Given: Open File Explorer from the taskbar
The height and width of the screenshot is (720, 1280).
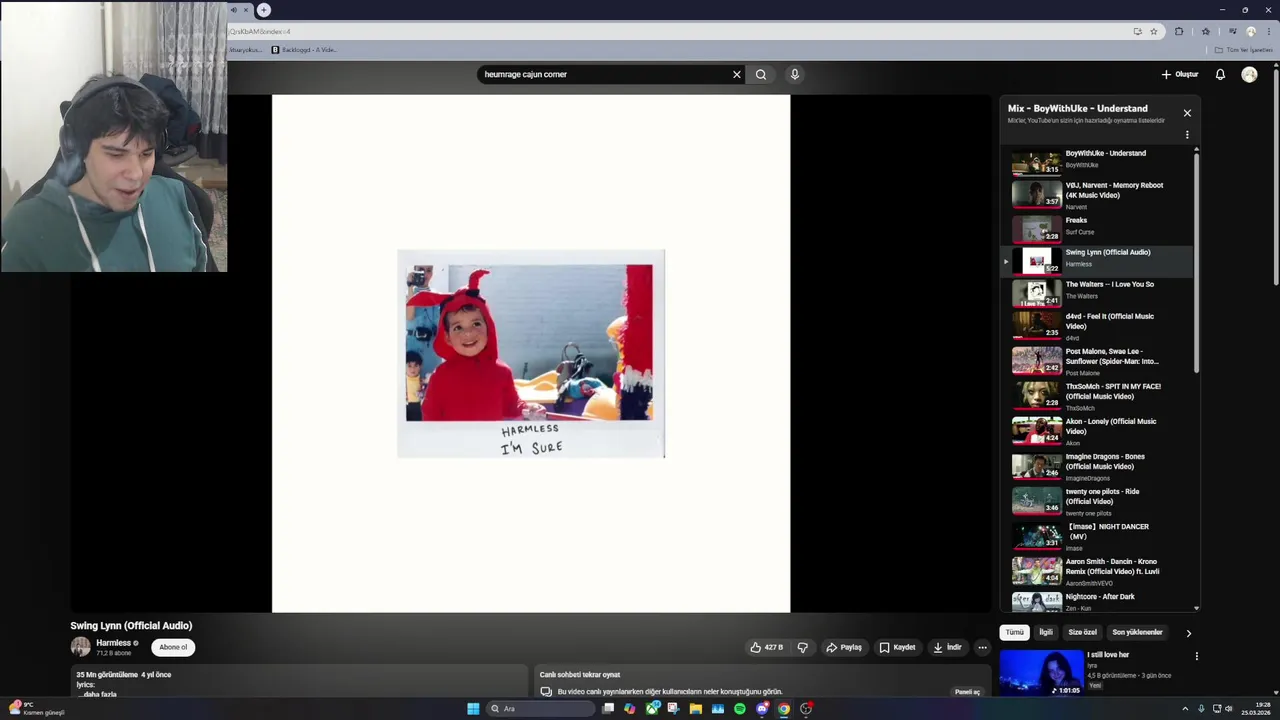Looking at the screenshot, I should pyautogui.click(x=695, y=708).
